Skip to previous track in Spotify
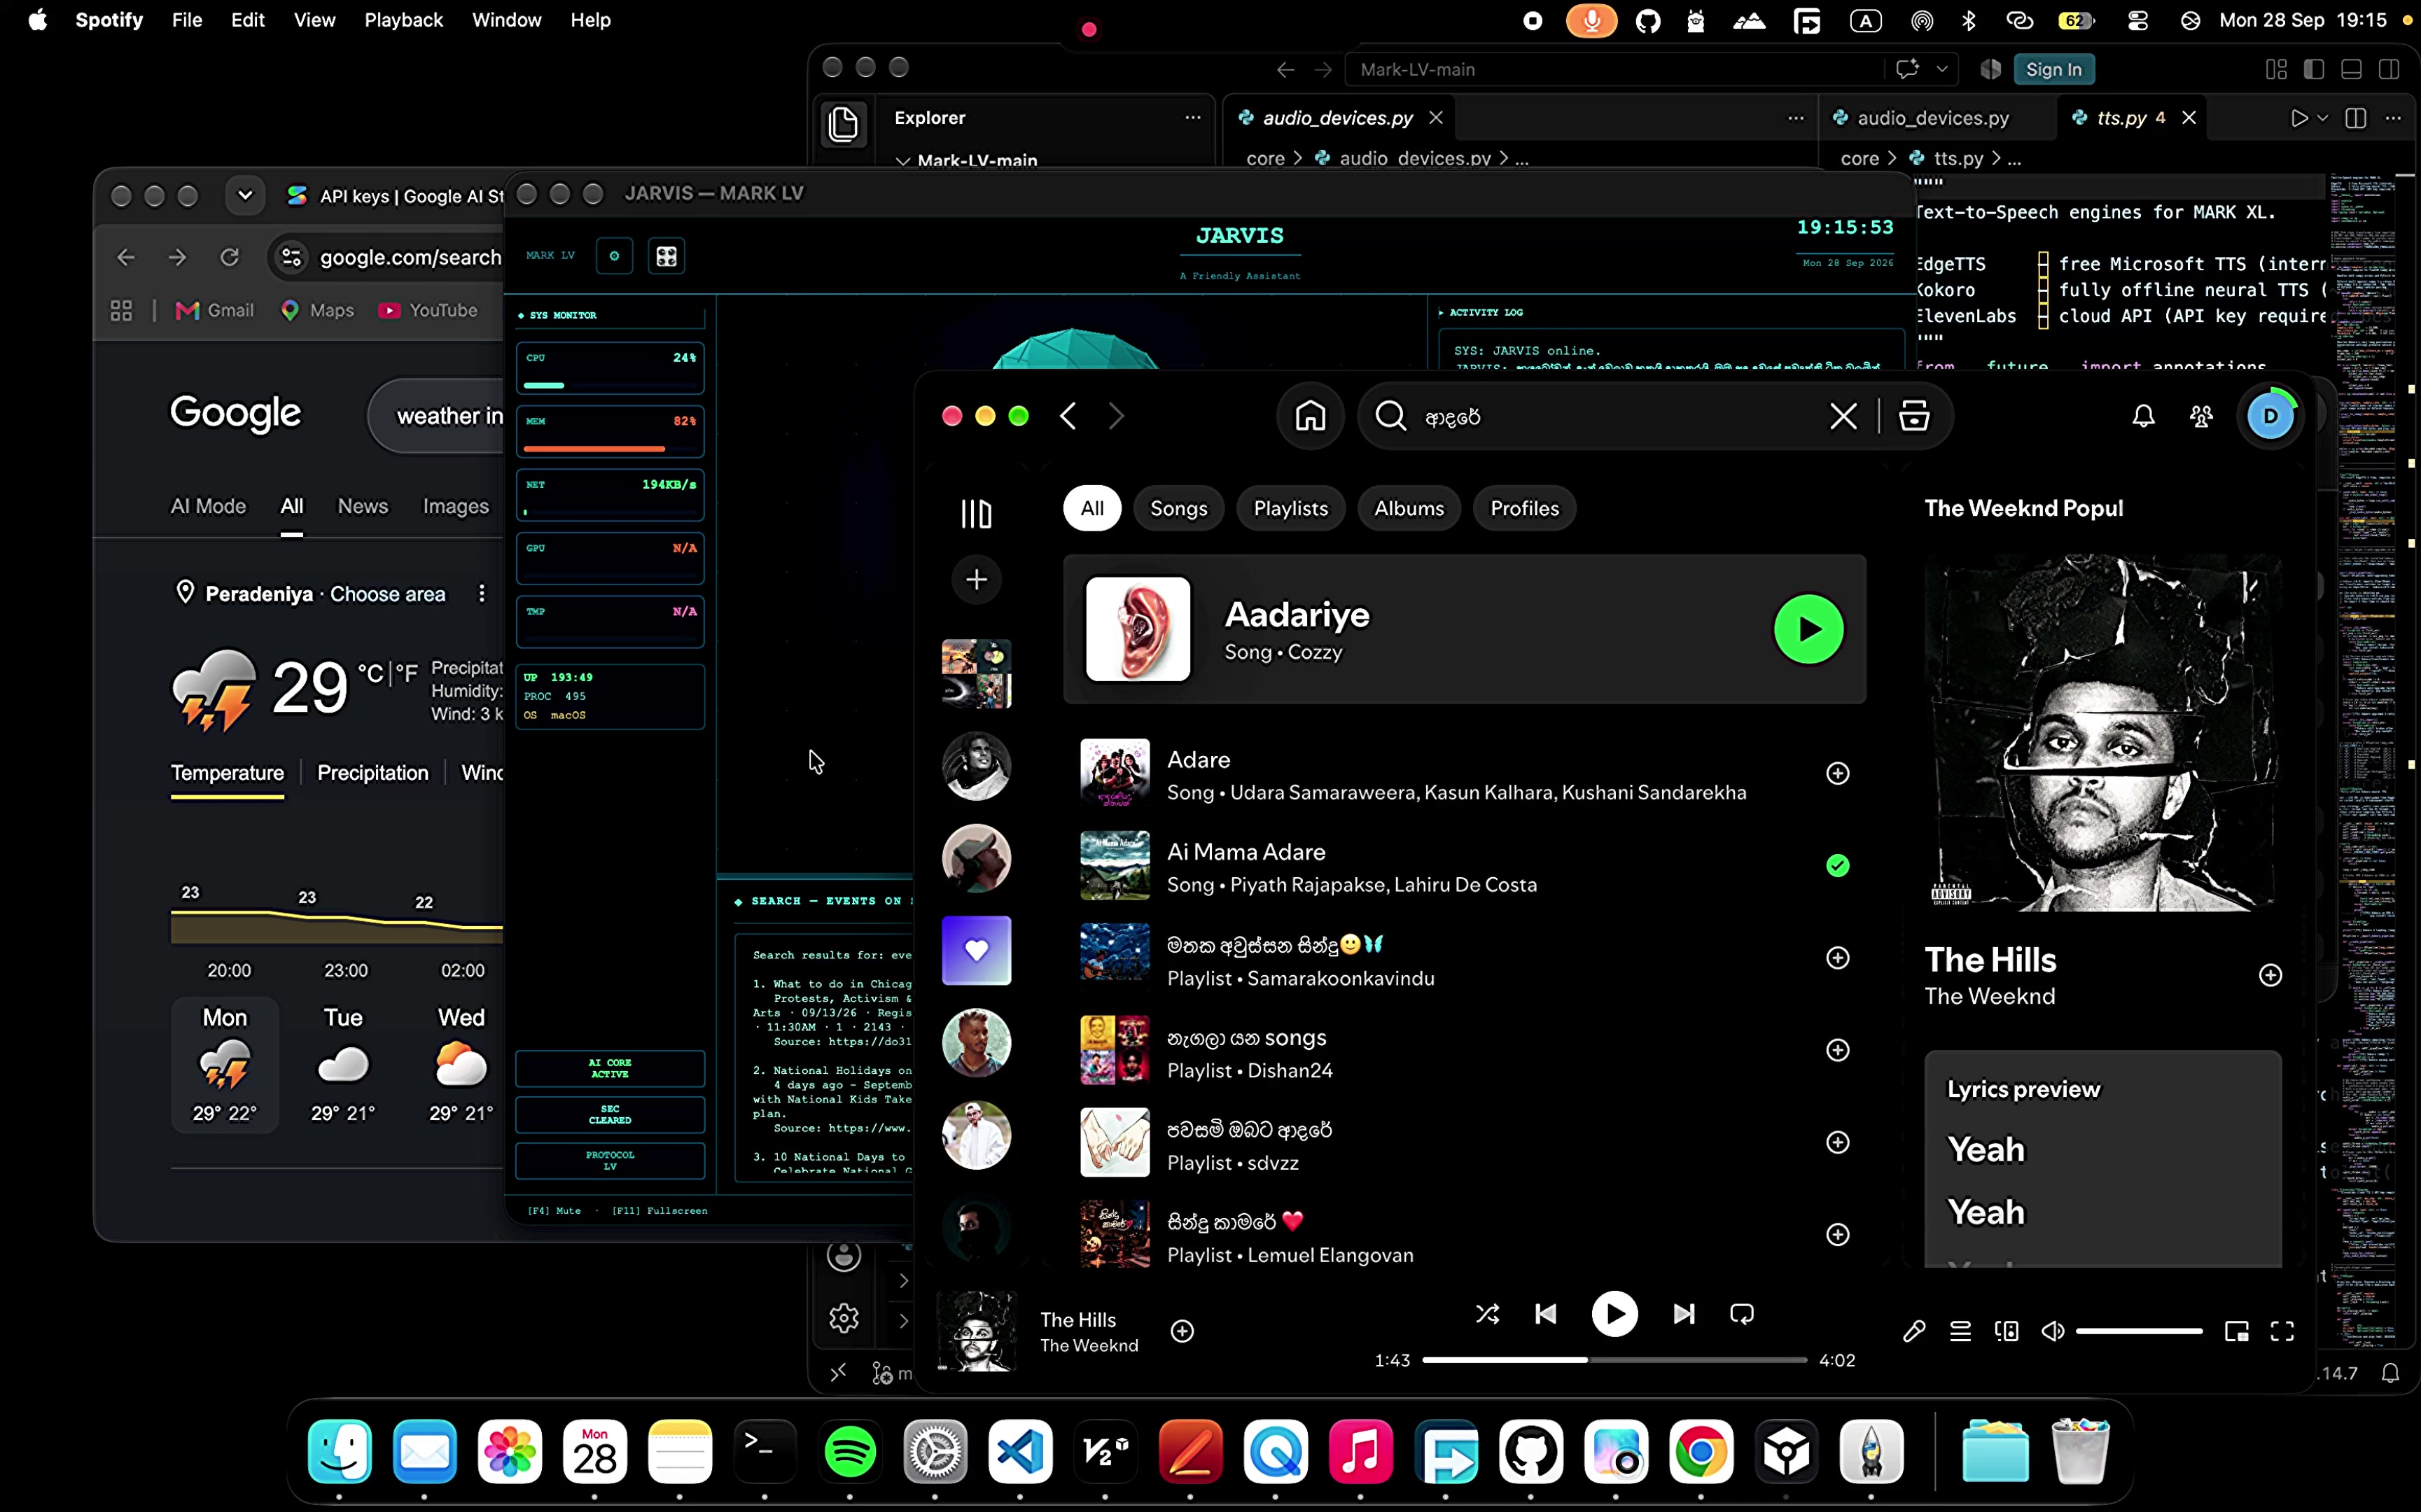Image resolution: width=2421 pixels, height=1512 pixels. (x=1545, y=1314)
